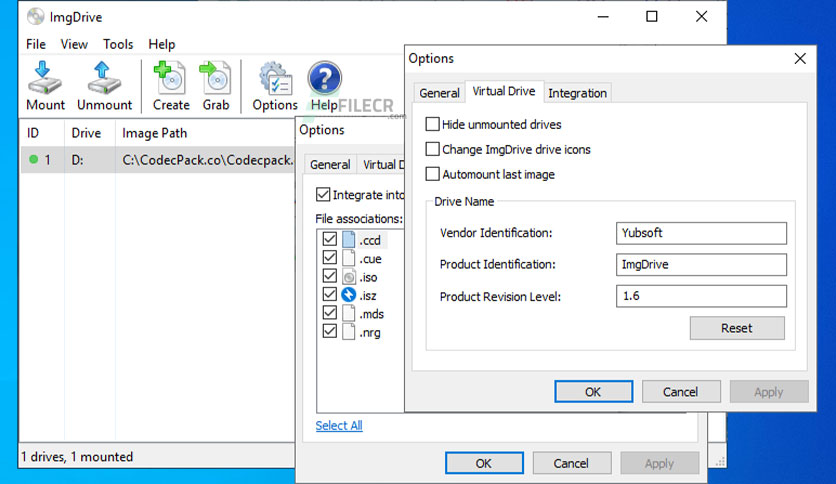Click the ImgDrive app icon in title bar

[x=35, y=17]
